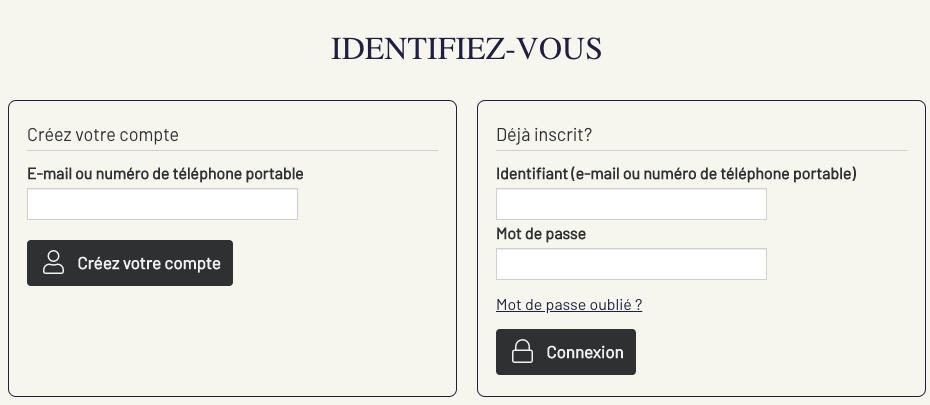
Task: Click the 'E-mail ou numéro de téléphone portable' label
Action: (165, 174)
